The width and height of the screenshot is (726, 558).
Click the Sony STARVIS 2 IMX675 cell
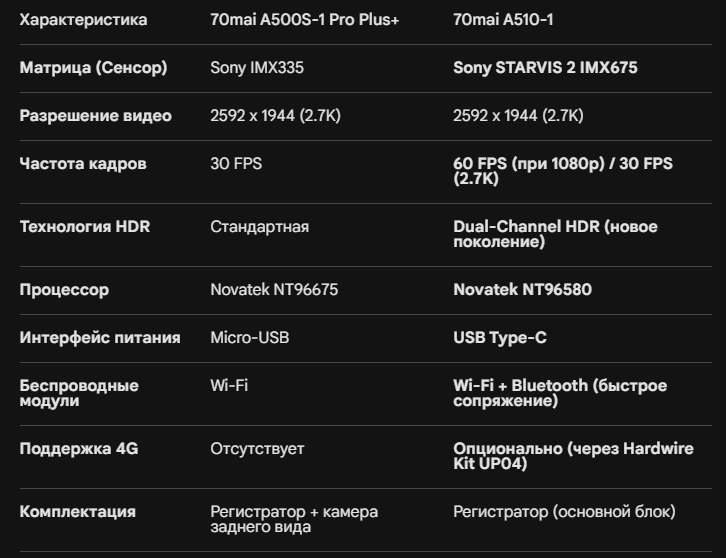pyautogui.click(x=545, y=68)
